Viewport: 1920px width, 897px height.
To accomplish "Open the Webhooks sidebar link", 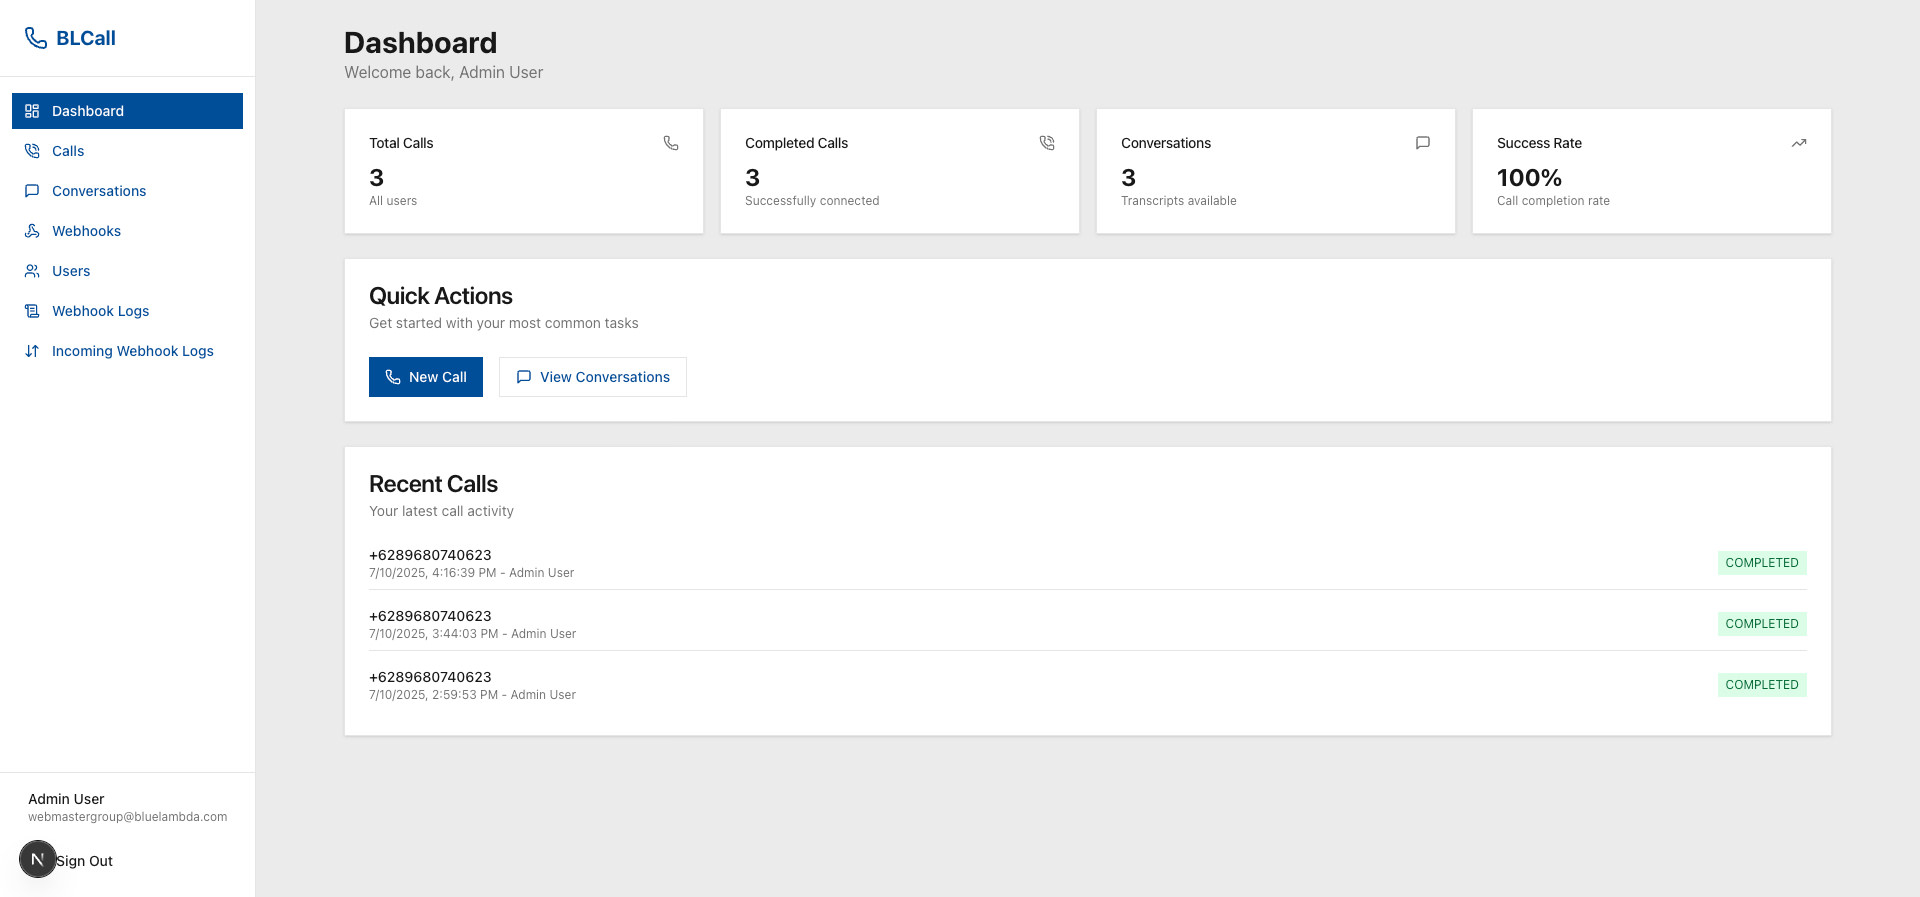I will (x=86, y=231).
